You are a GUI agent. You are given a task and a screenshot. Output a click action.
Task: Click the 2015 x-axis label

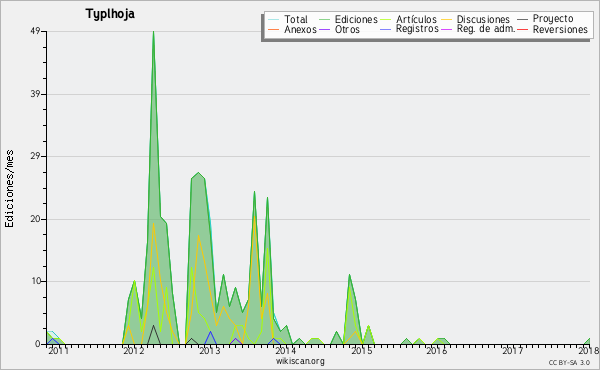[361, 350]
